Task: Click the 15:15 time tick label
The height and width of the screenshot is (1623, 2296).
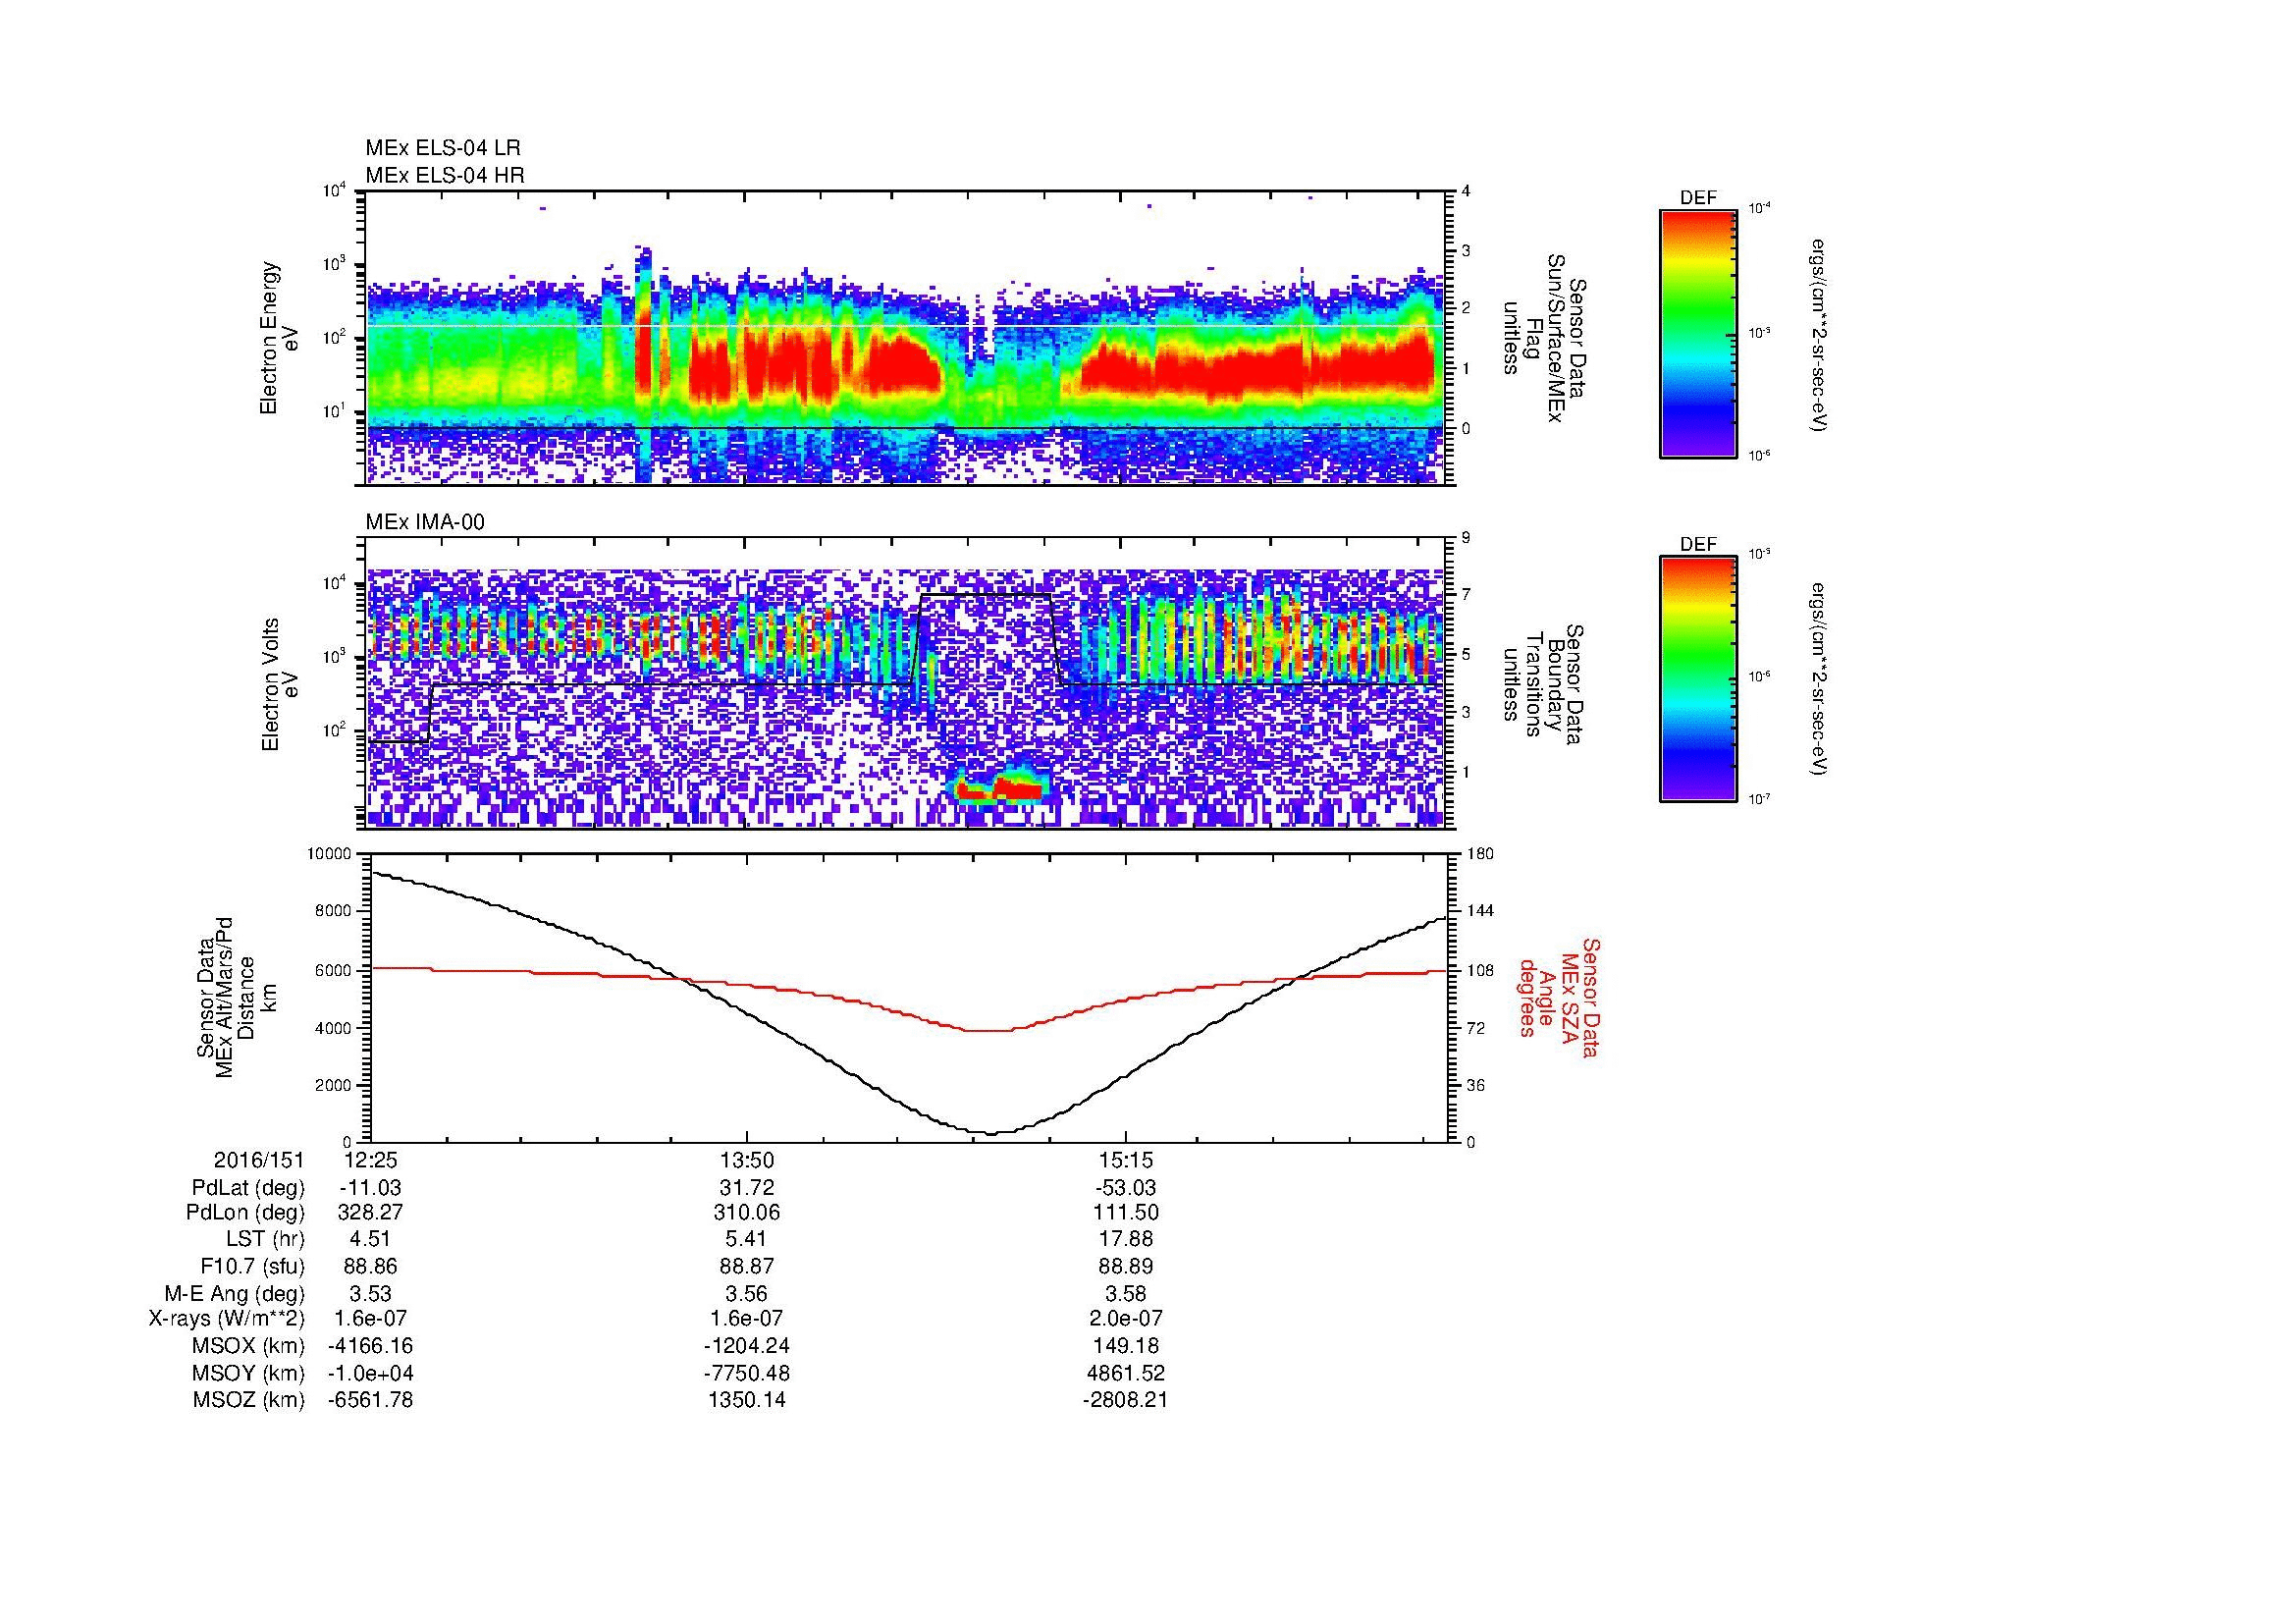Action: 1125,1160
